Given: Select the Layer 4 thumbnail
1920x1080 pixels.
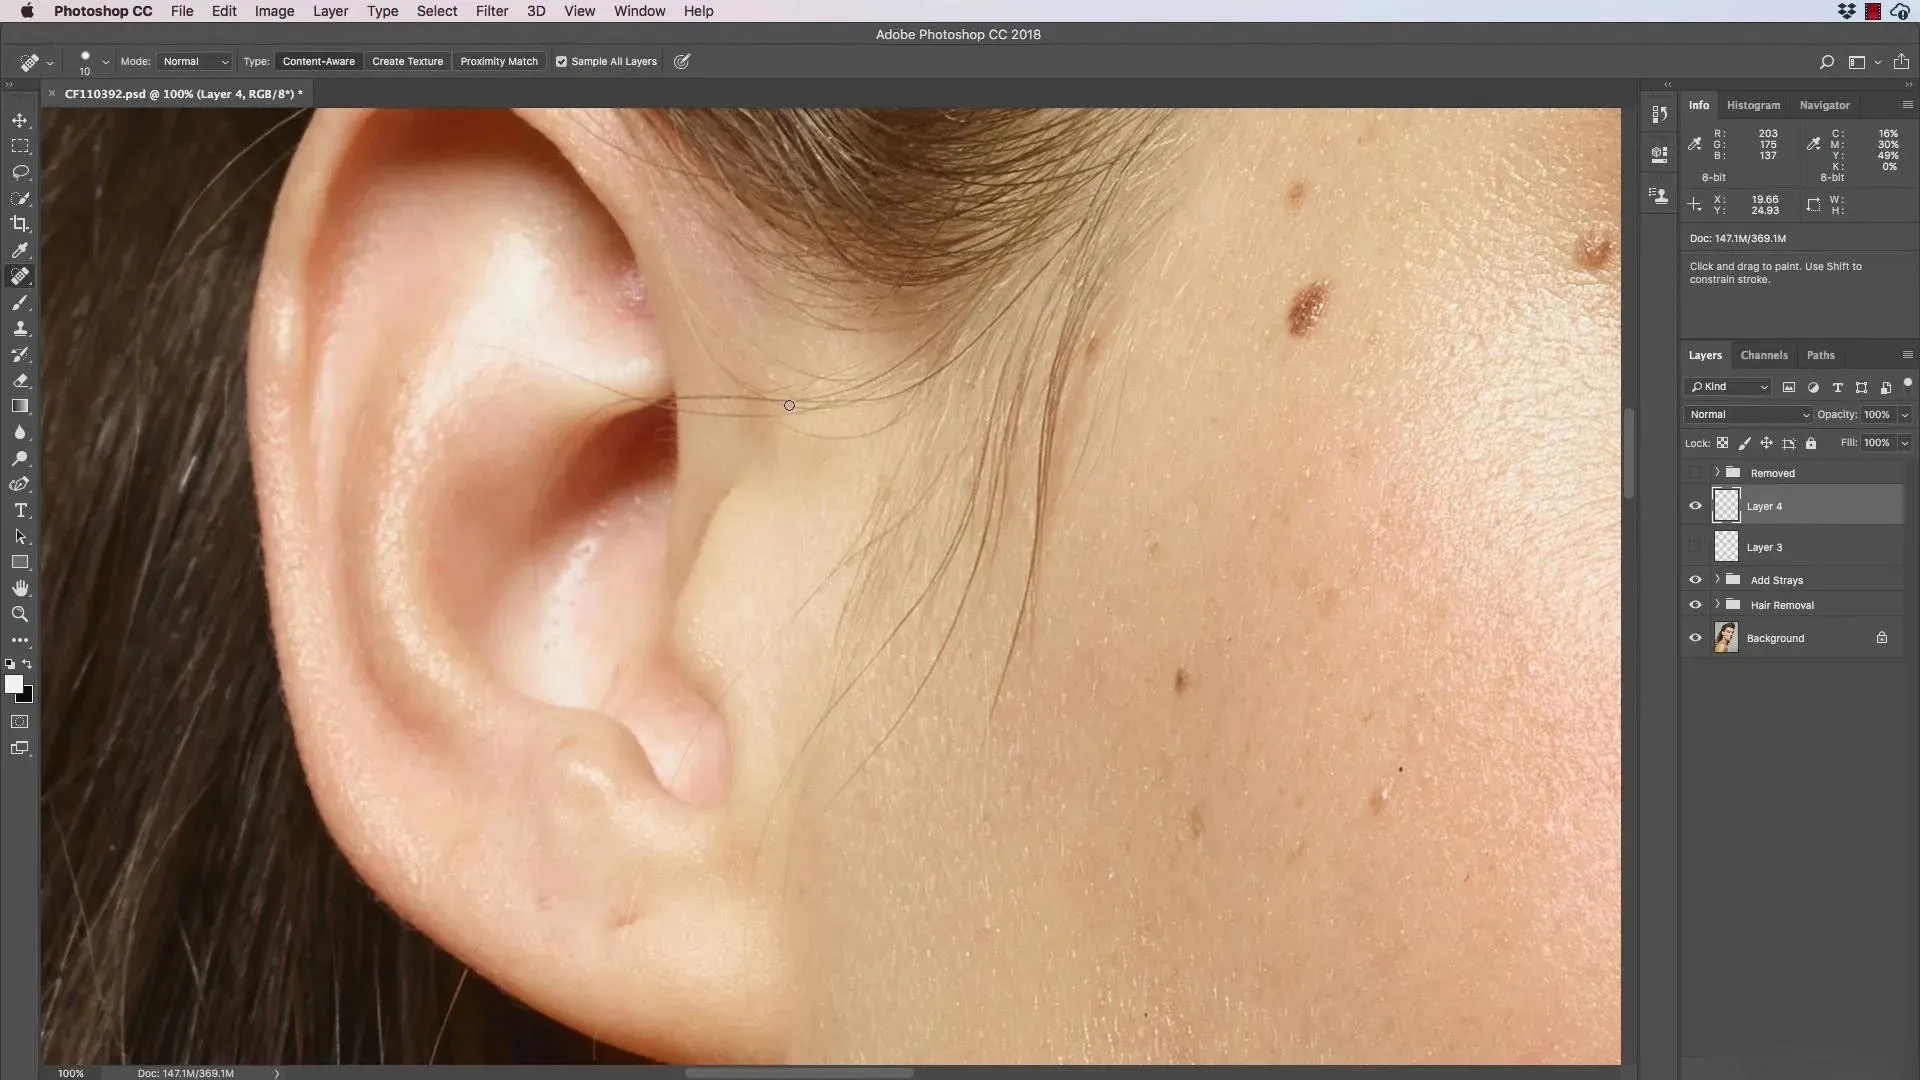Looking at the screenshot, I should coord(1726,506).
